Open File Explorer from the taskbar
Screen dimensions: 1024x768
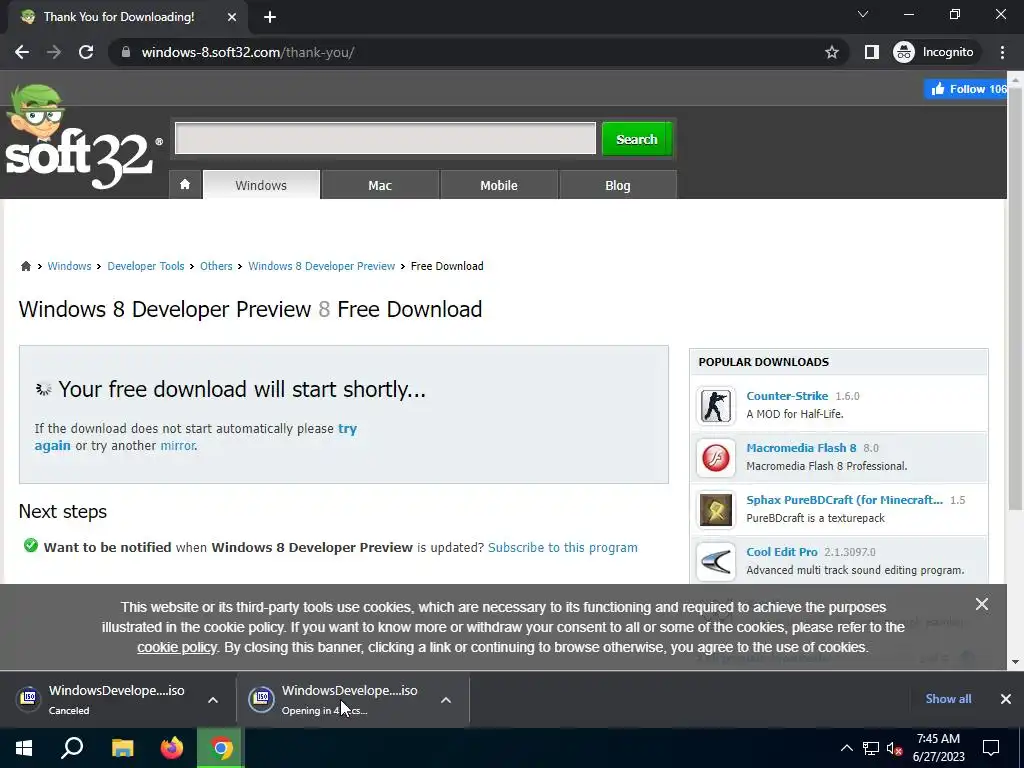122,748
